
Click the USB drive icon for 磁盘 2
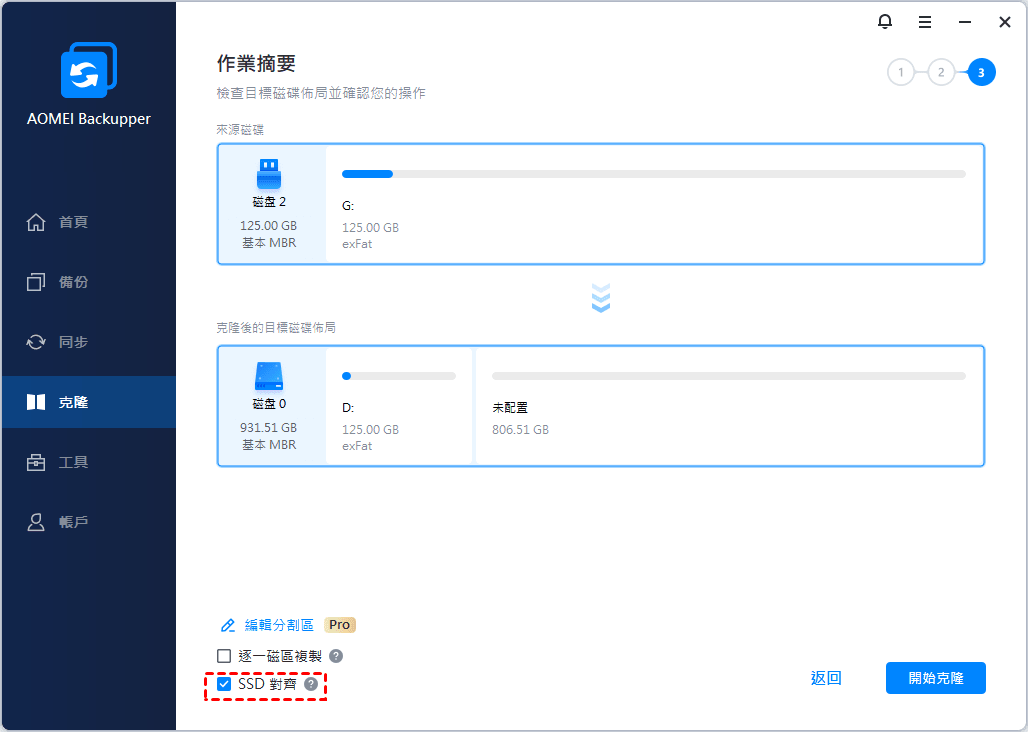coord(269,174)
